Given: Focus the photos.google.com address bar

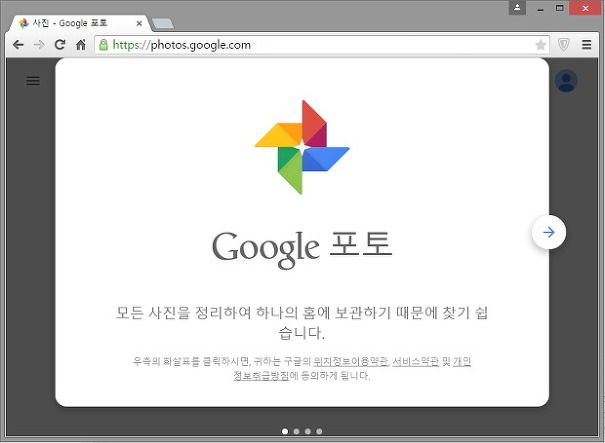Looking at the screenshot, I should click(x=320, y=45).
